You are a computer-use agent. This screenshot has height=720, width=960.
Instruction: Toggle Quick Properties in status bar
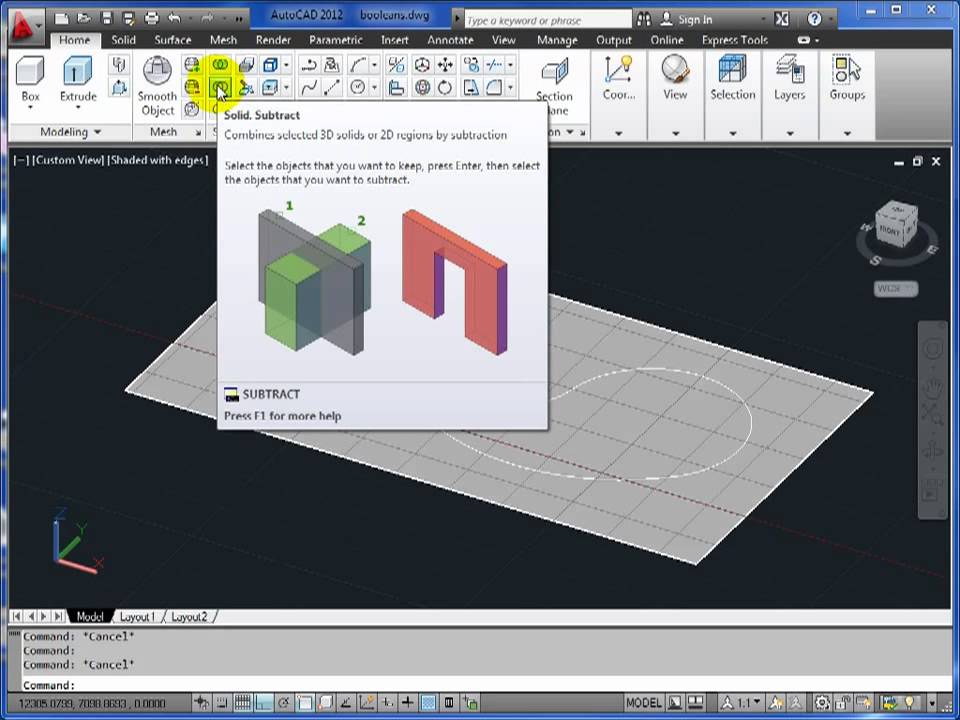point(449,702)
